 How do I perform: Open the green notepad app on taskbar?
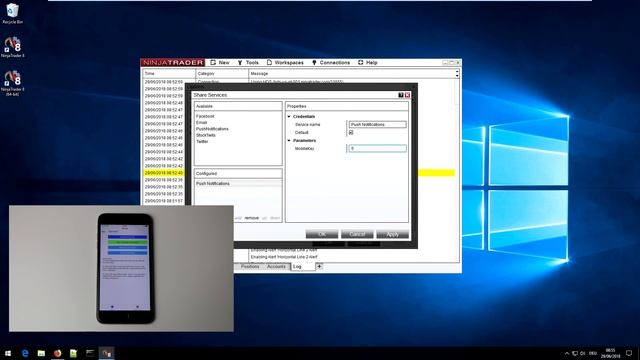tap(73, 353)
